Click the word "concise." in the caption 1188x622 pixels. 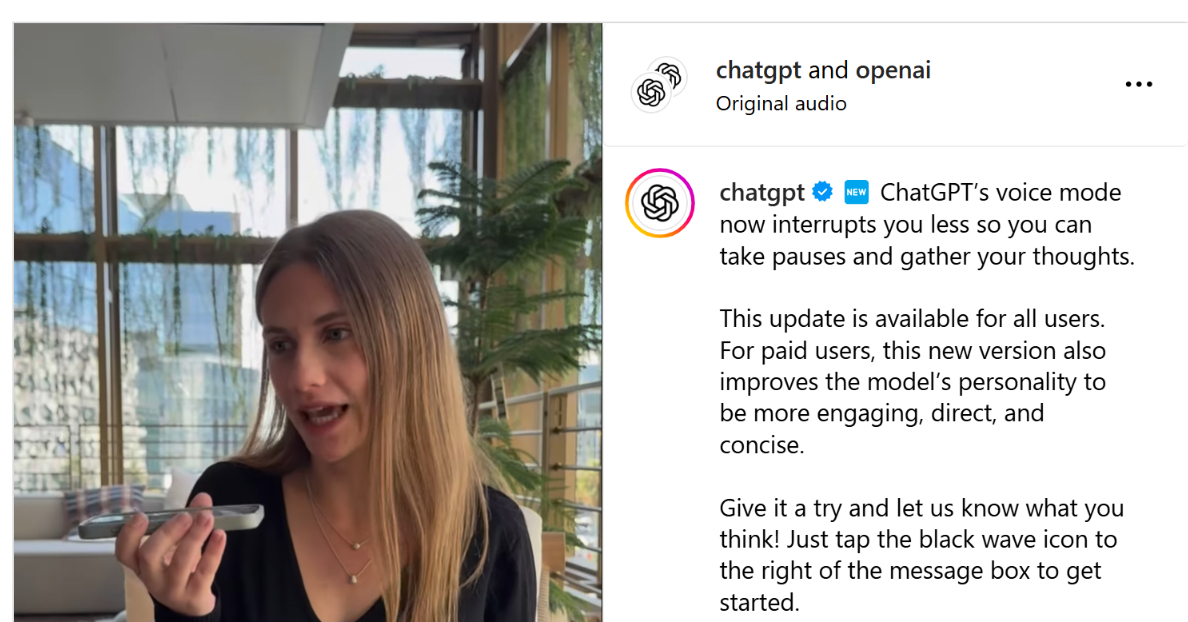point(761,445)
